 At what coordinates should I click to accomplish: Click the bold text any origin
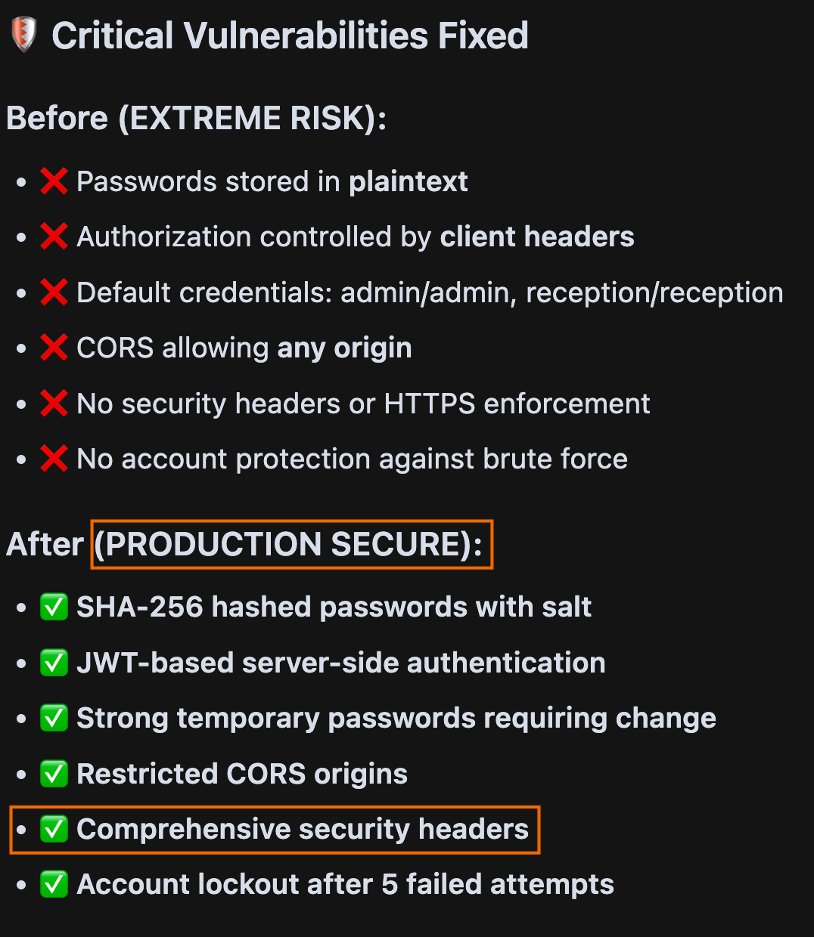344,349
